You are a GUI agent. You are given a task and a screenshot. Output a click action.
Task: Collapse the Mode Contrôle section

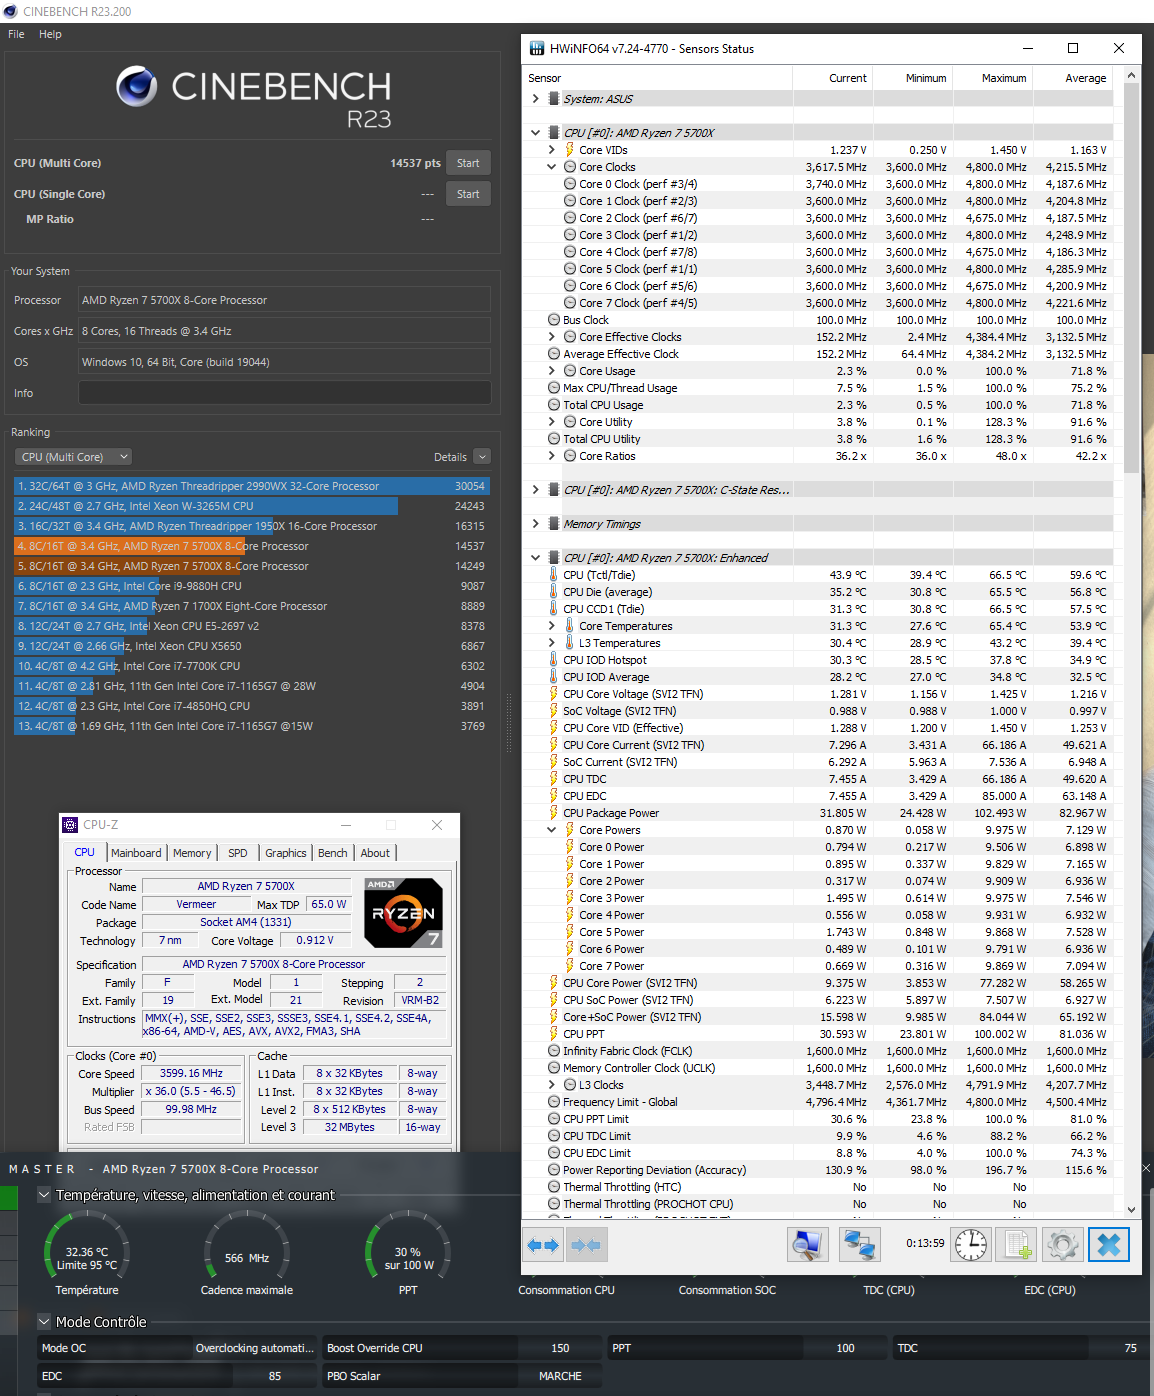click(44, 1322)
